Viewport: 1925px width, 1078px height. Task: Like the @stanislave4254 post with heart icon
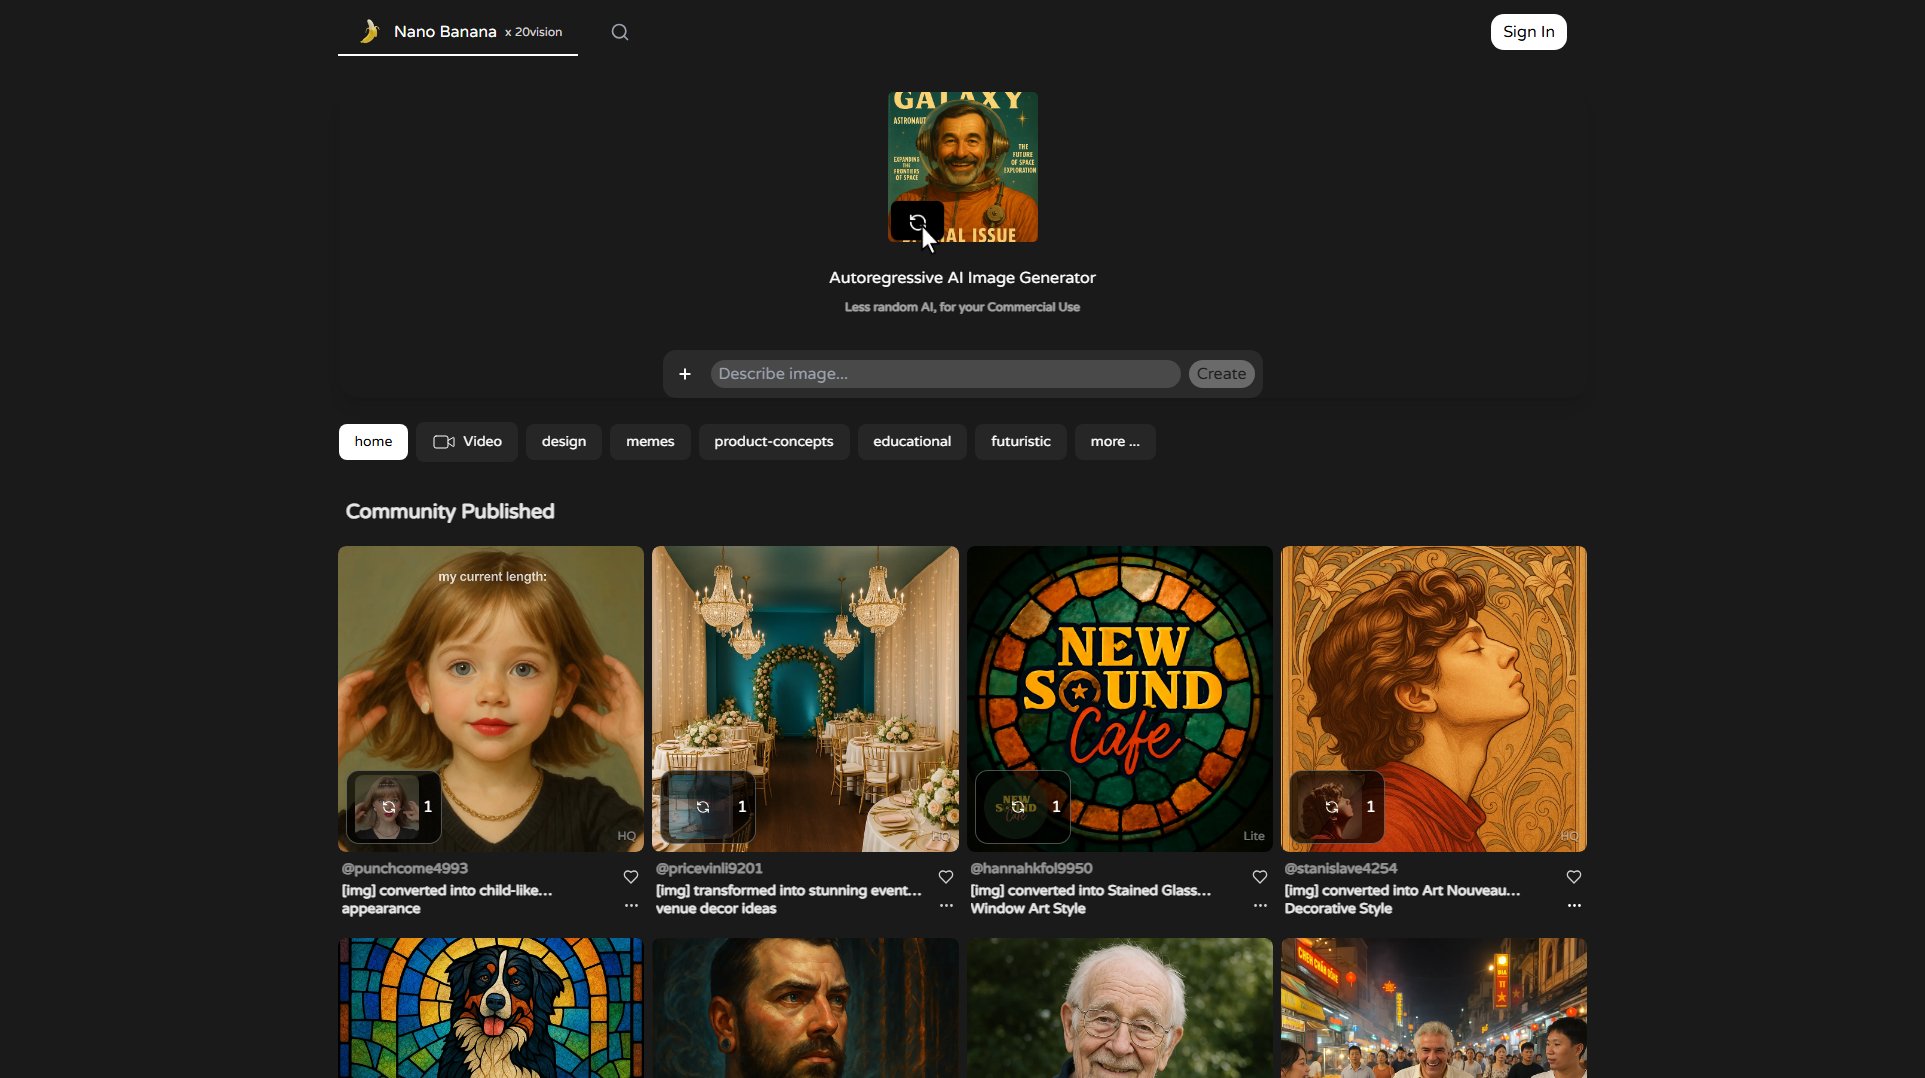click(1574, 877)
